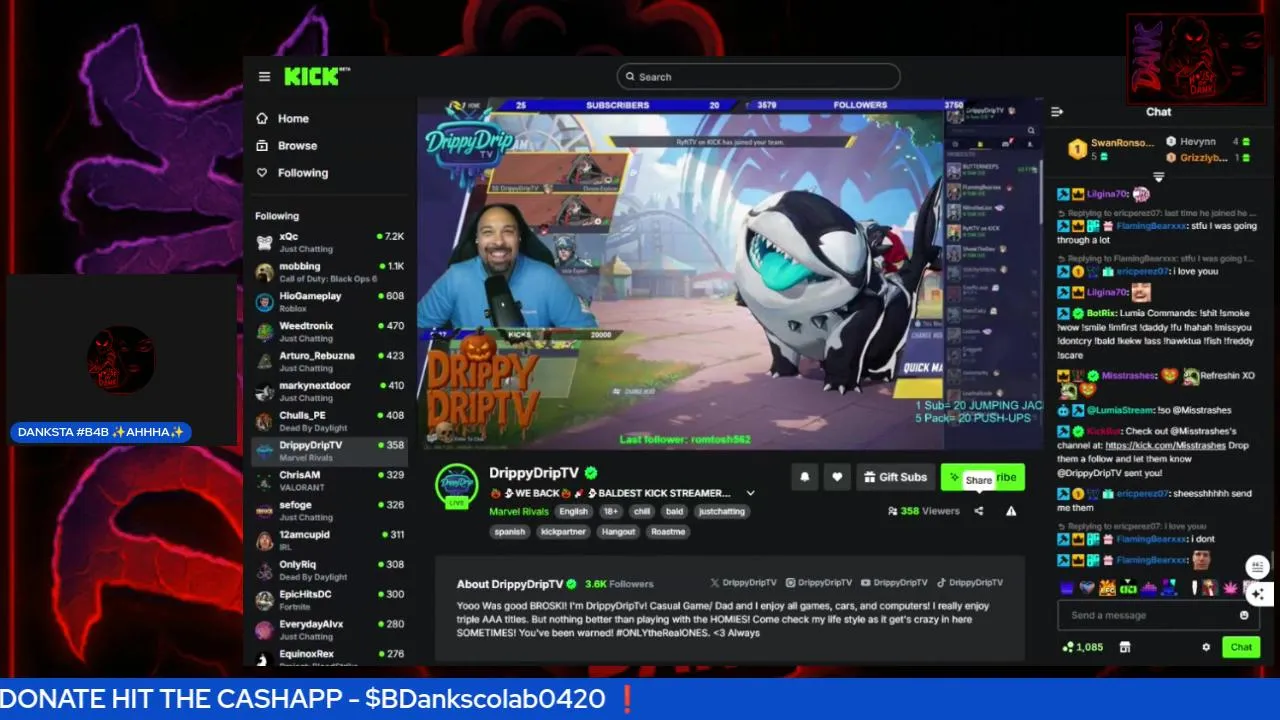Select the bald tag
1280x720 pixels.
(x=674, y=512)
